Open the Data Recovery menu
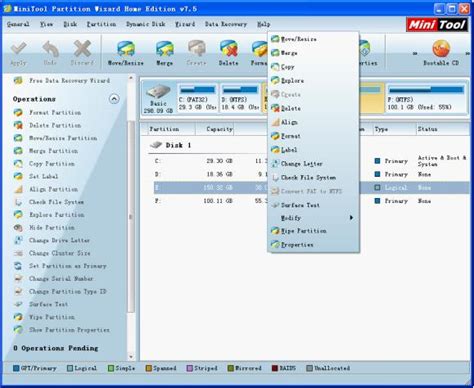This screenshot has height=388, width=474. (x=226, y=24)
